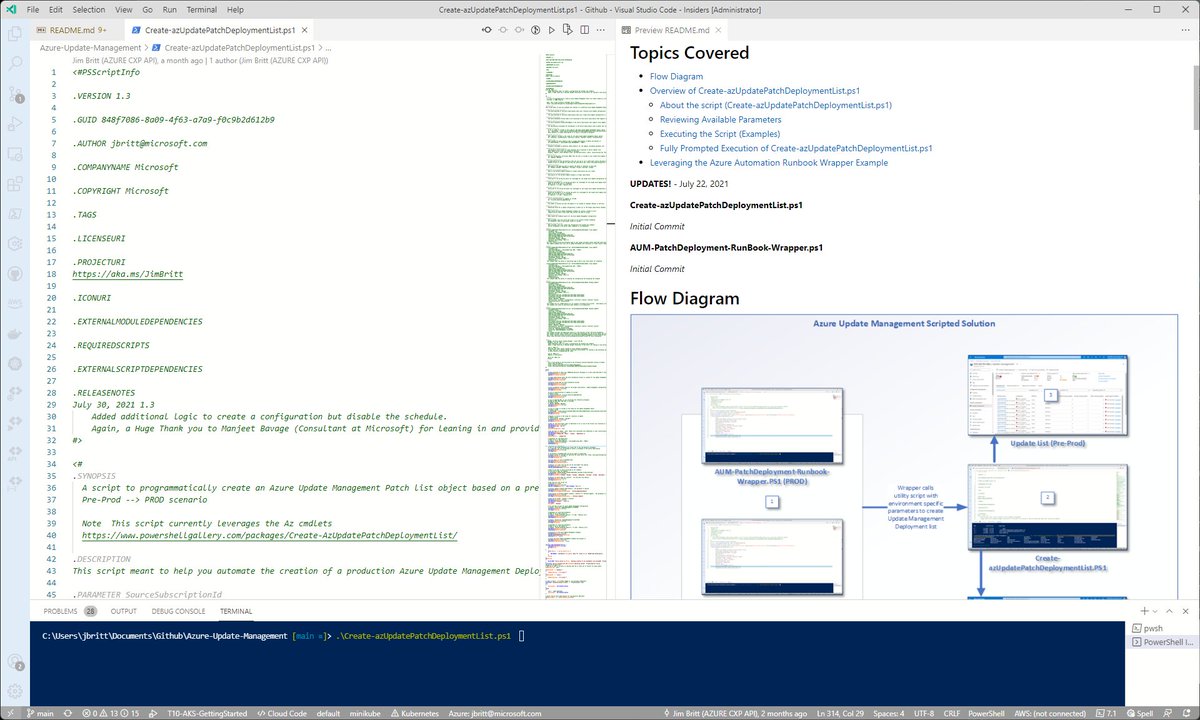Open the GitHub view in activity bar

(15, 274)
